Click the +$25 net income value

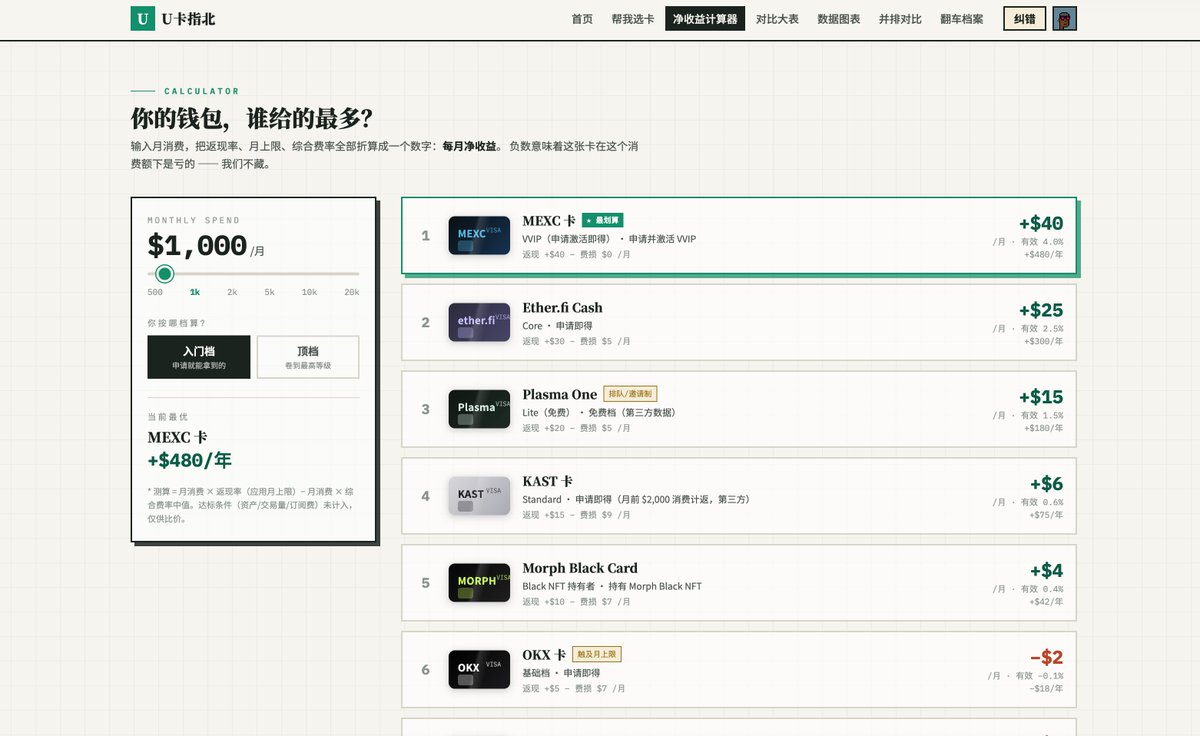point(1041,310)
